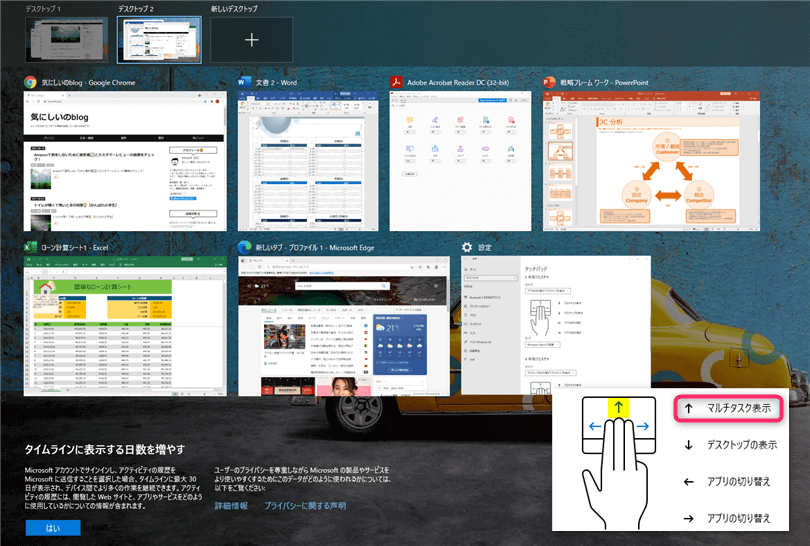810x546 pixels.
Task: Open the プライバシーに関する声明 link
Action: tap(305, 506)
